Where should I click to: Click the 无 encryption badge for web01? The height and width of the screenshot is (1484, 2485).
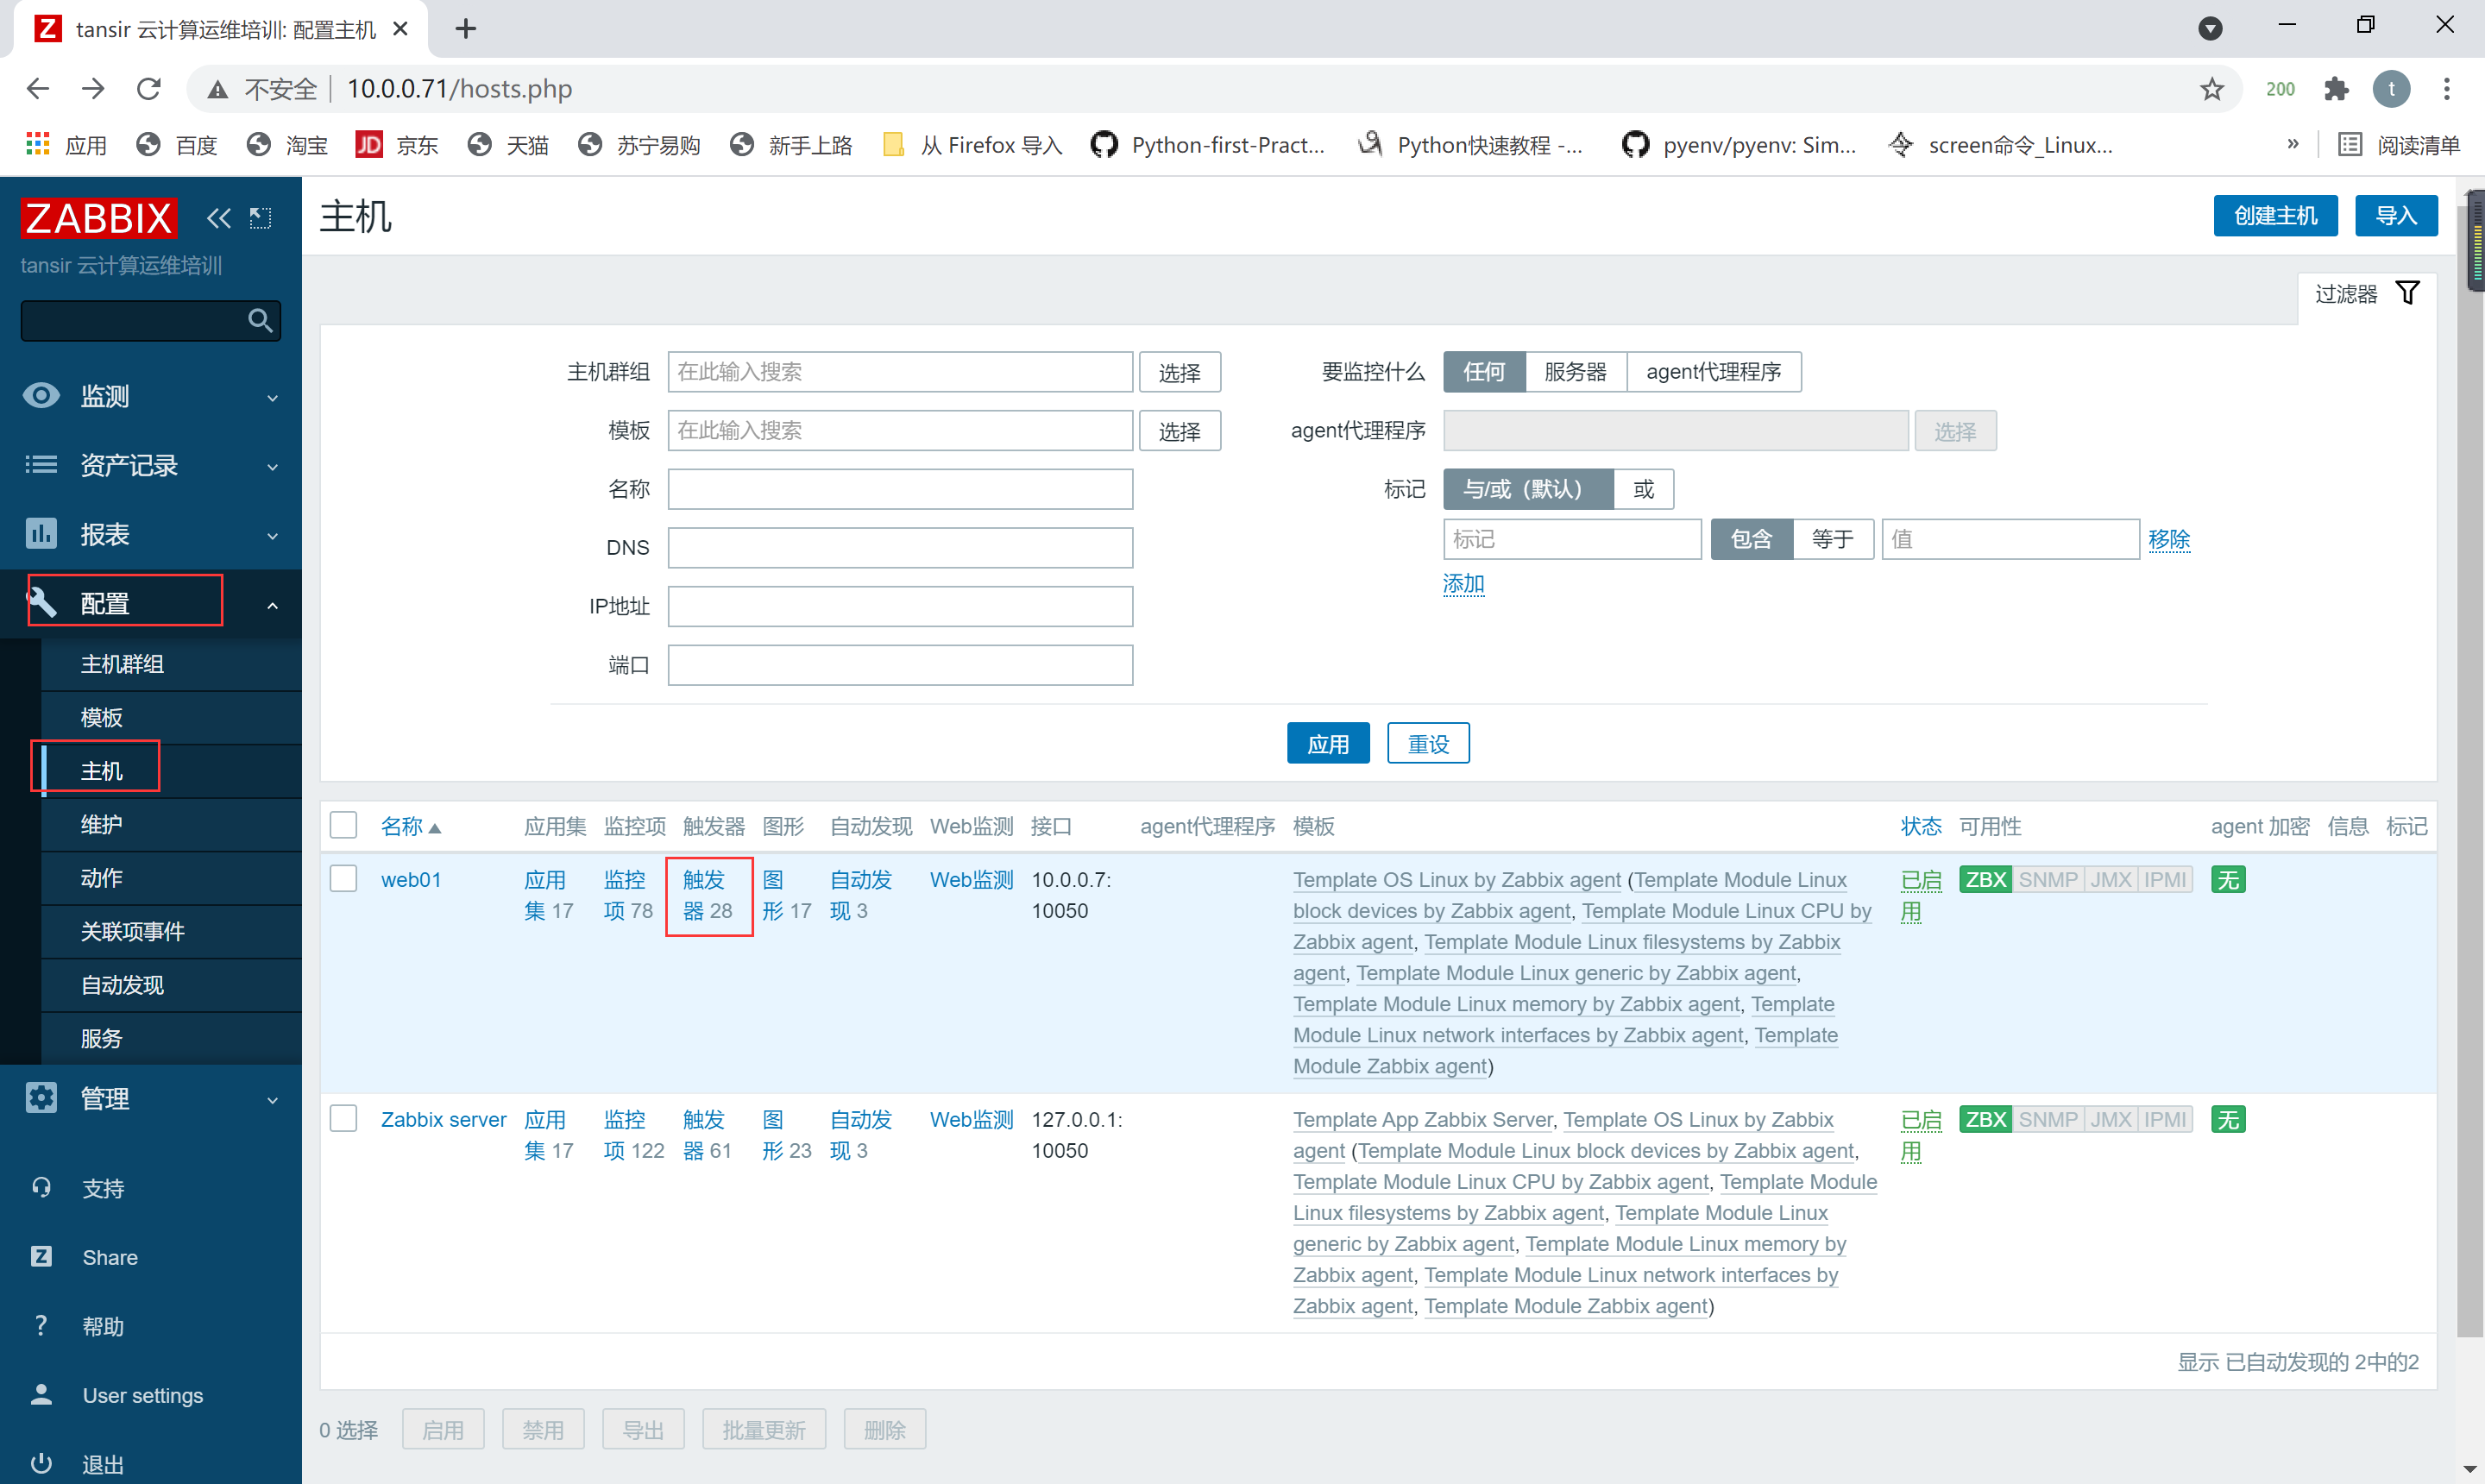tap(2228, 879)
